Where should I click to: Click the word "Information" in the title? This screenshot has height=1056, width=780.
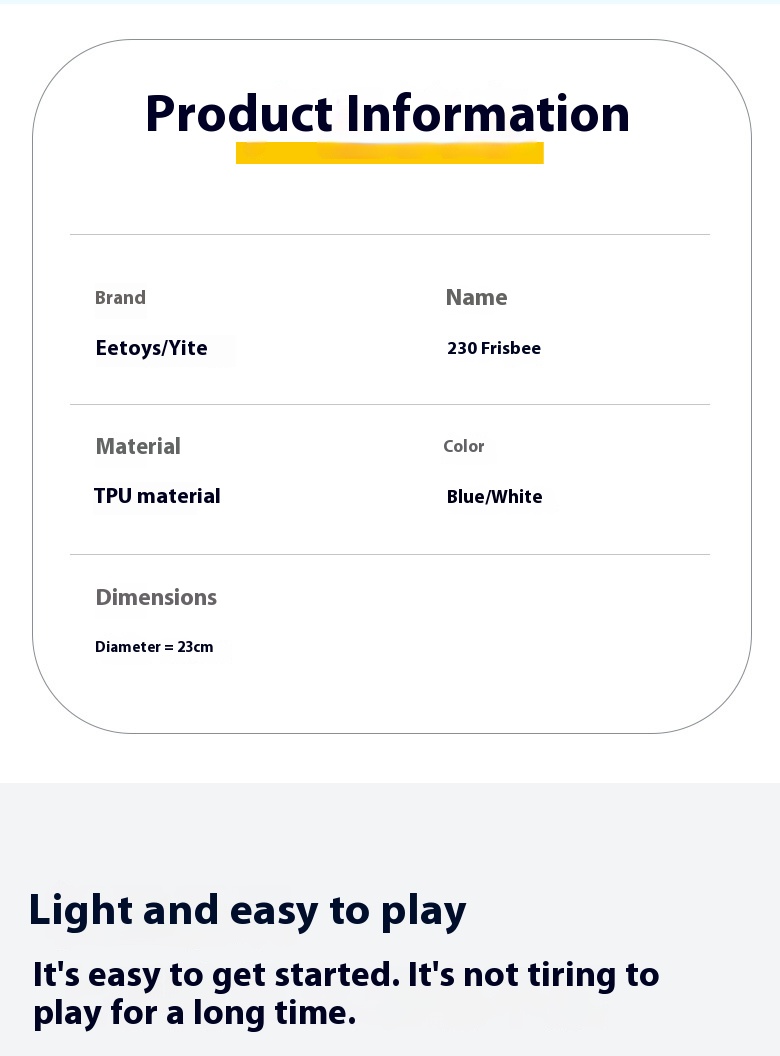(x=488, y=114)
